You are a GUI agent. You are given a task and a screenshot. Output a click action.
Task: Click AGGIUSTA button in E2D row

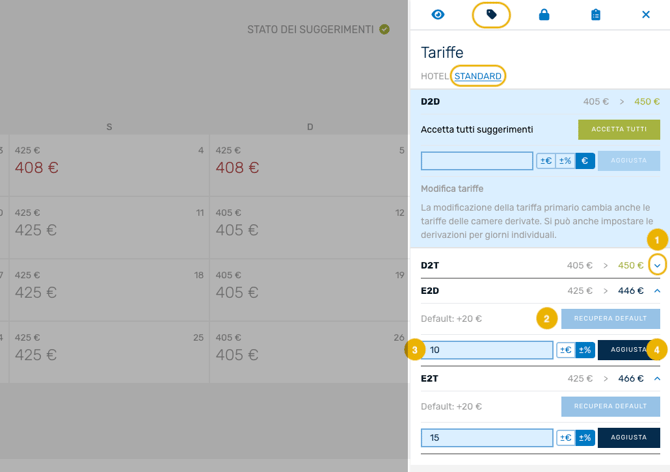tap(629, 350)
